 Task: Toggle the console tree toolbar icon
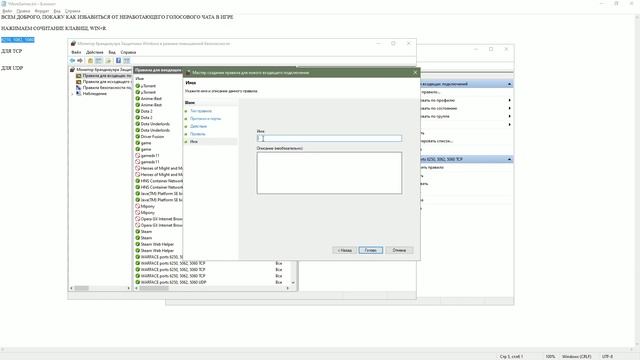coord(98,60)
